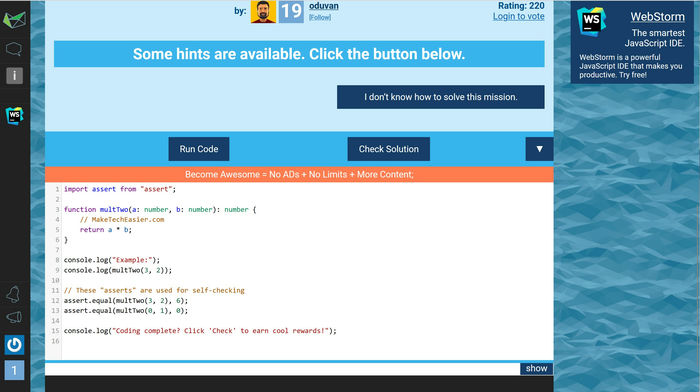Click line number 16 in the gutter
The height and width of the screenshot is (392, 700).
55,341
